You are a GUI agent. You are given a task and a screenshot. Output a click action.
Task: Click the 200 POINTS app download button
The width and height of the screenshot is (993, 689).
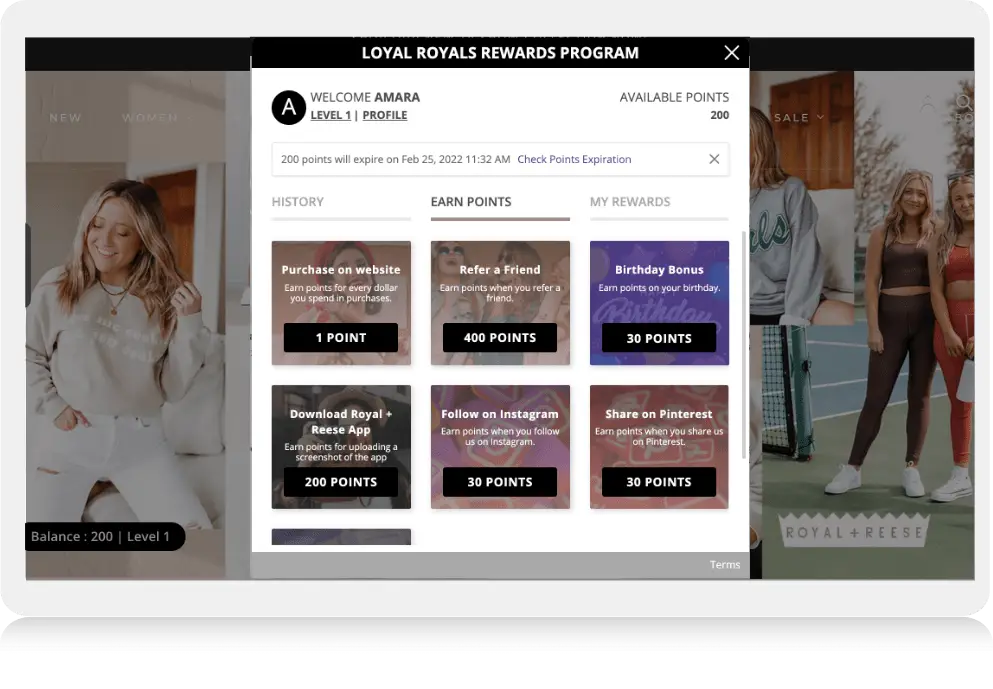click(x=341, y=482)
